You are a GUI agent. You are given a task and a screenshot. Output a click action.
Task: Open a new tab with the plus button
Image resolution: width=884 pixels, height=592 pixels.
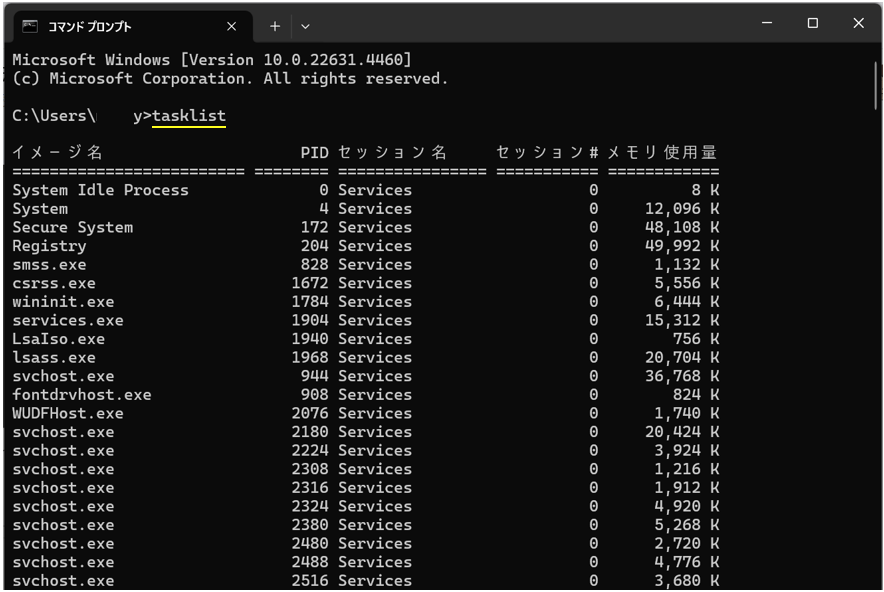tap(274, 26)
